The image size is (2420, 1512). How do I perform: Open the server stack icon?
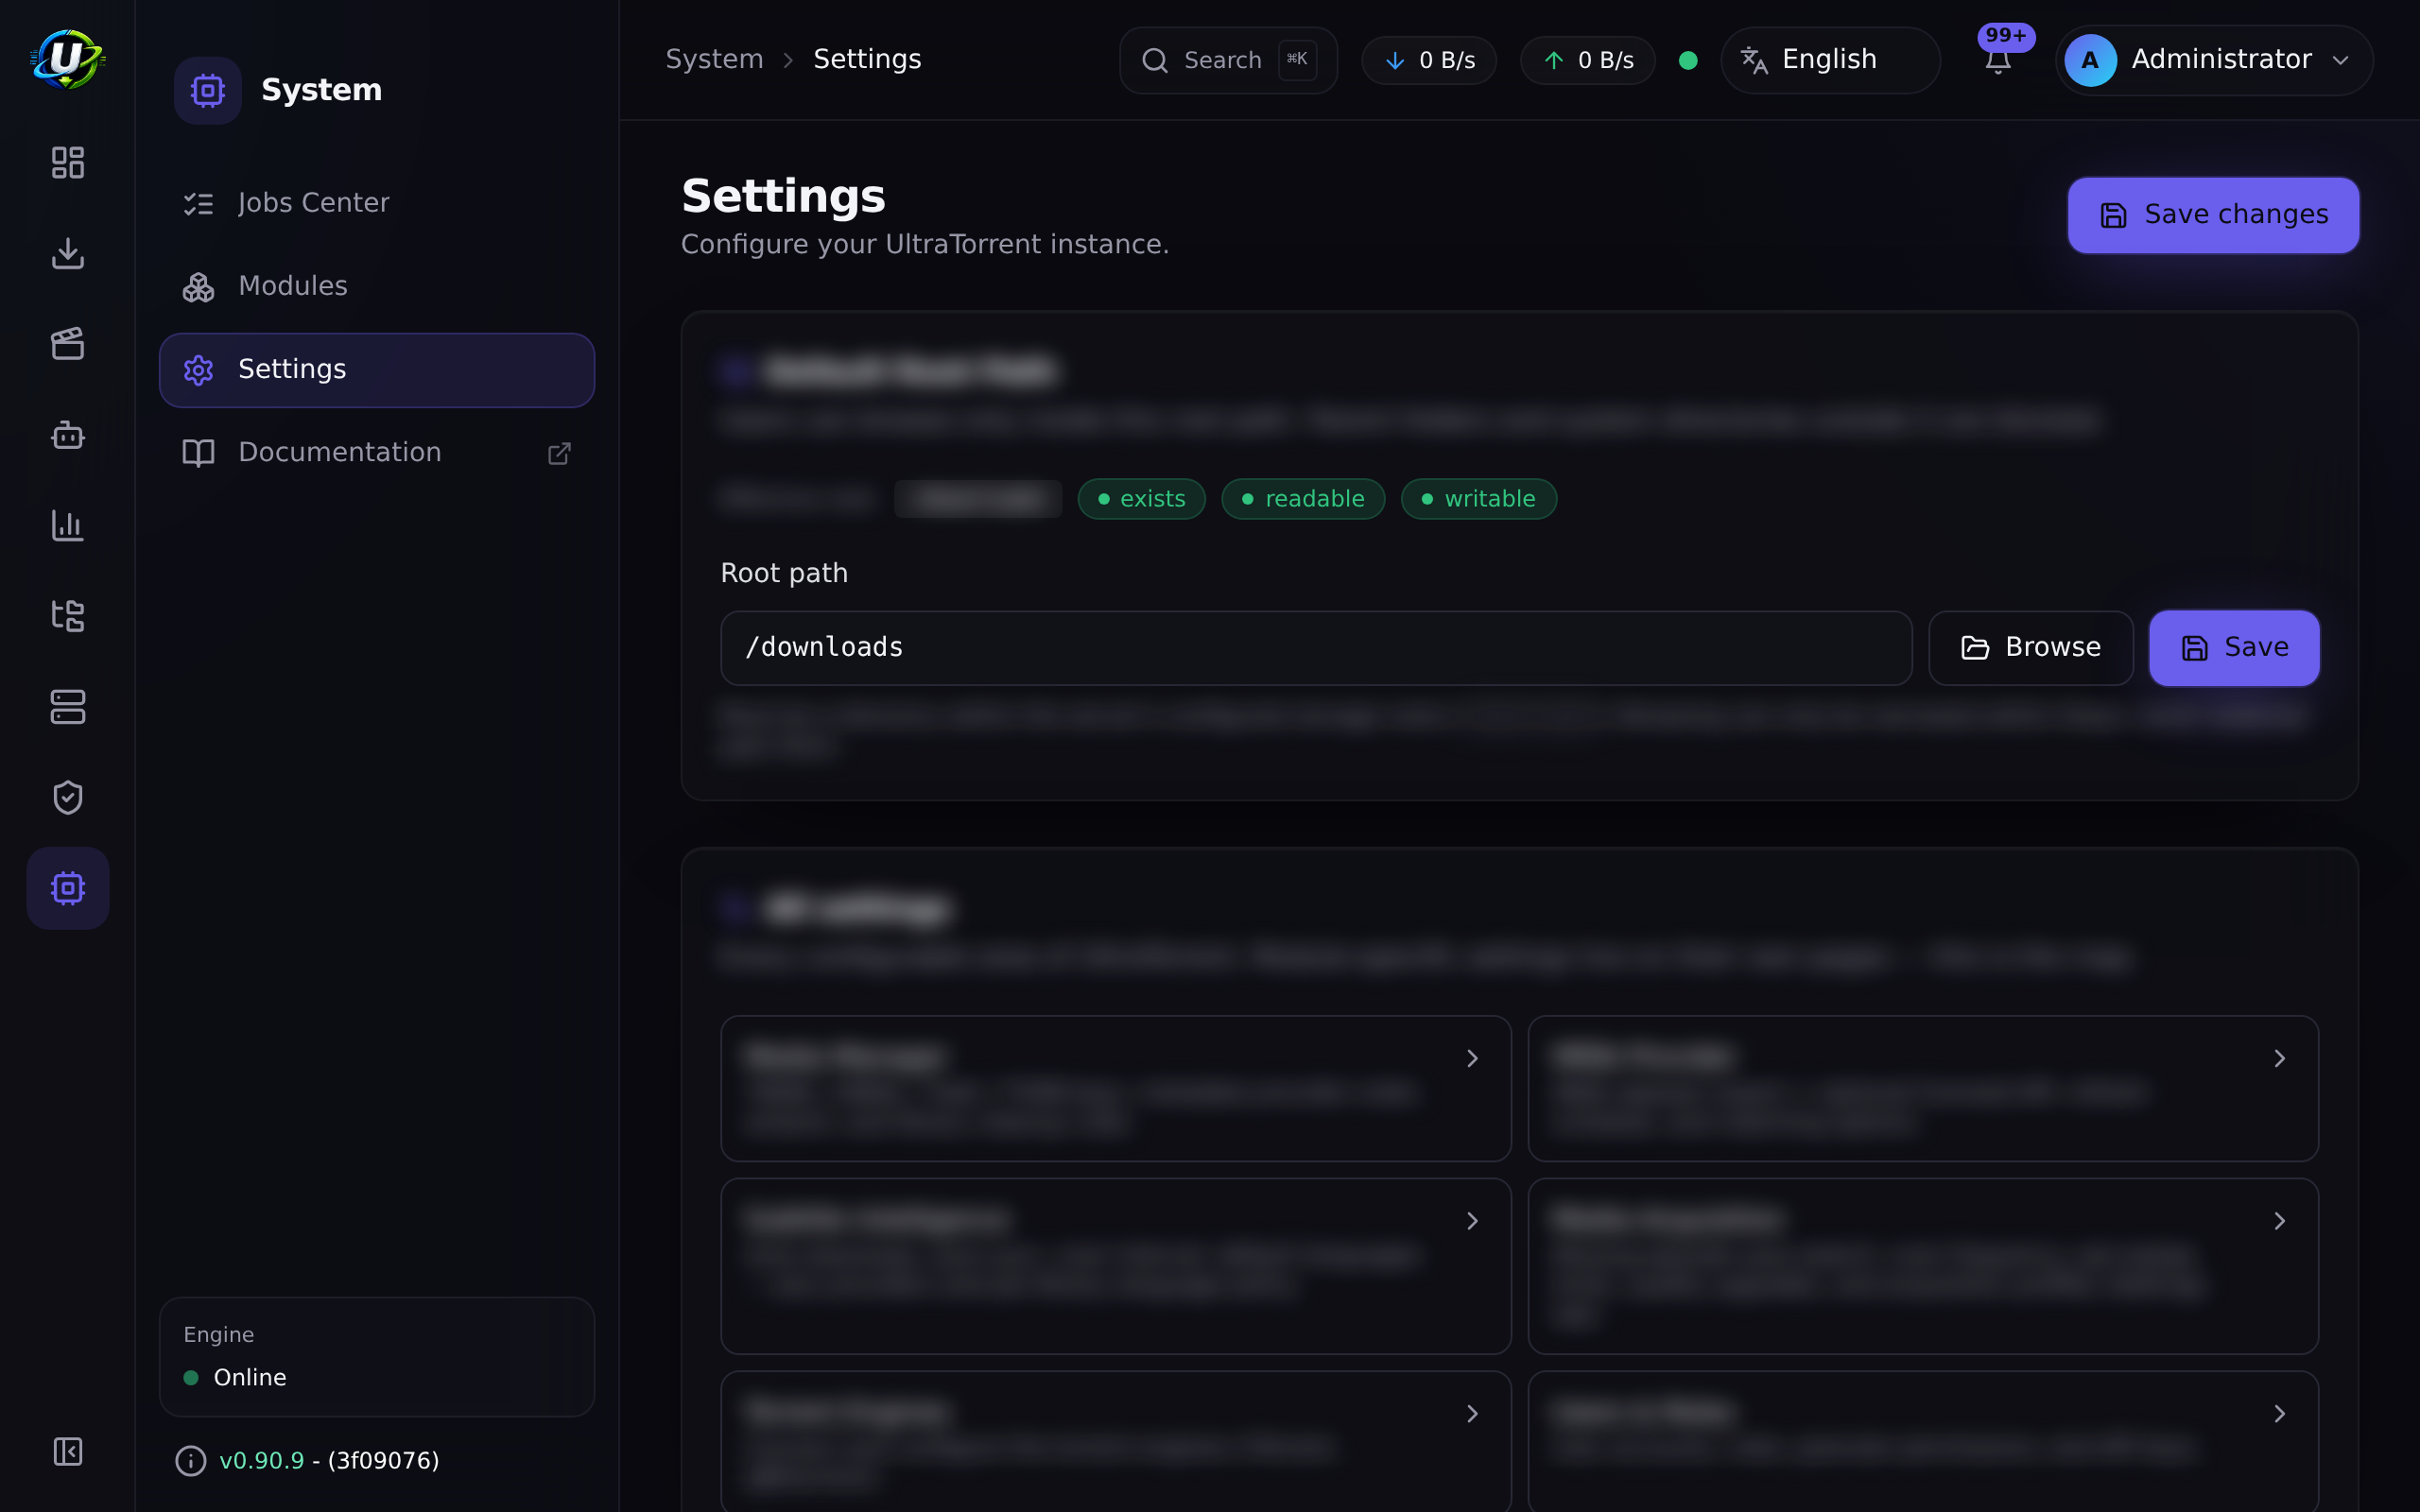click(67, 707)
